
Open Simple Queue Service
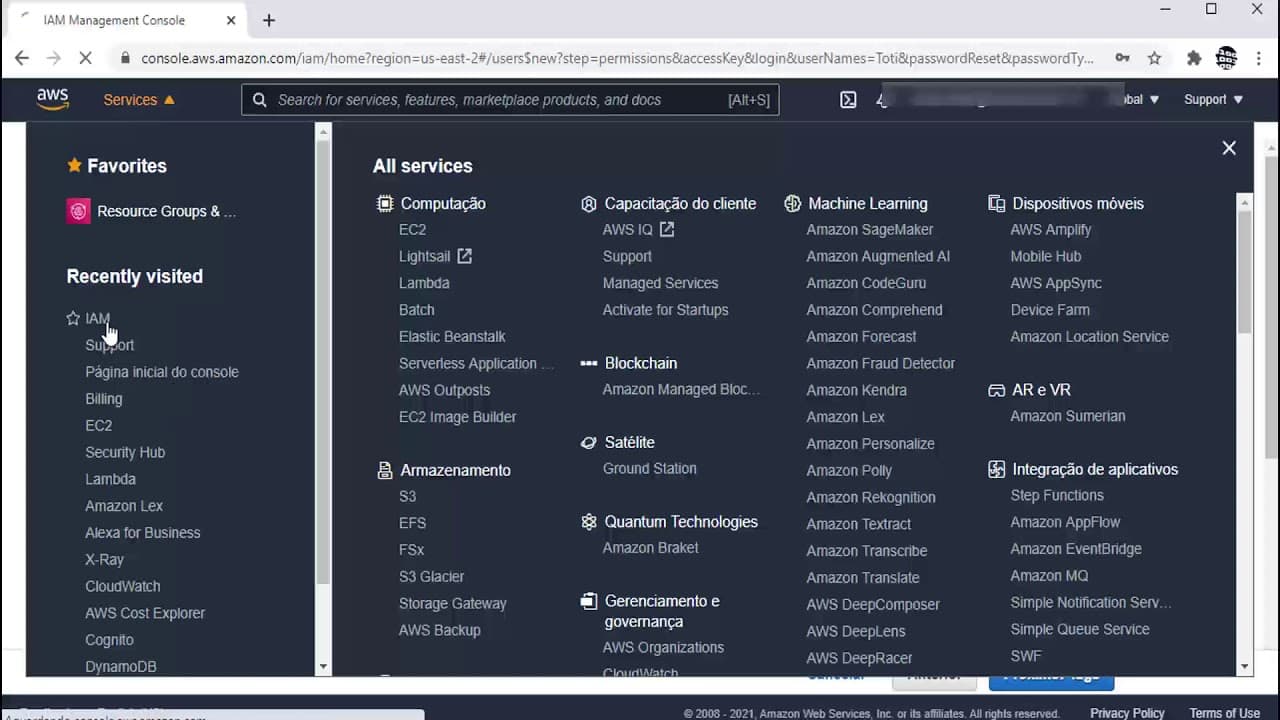point(1080,629)
